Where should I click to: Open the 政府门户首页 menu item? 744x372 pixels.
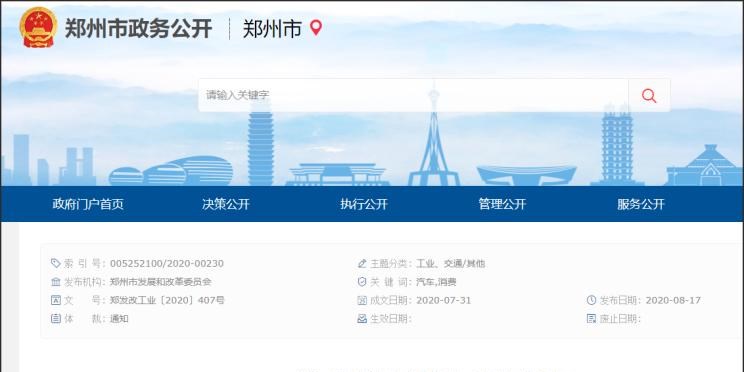tap(88, 204)
